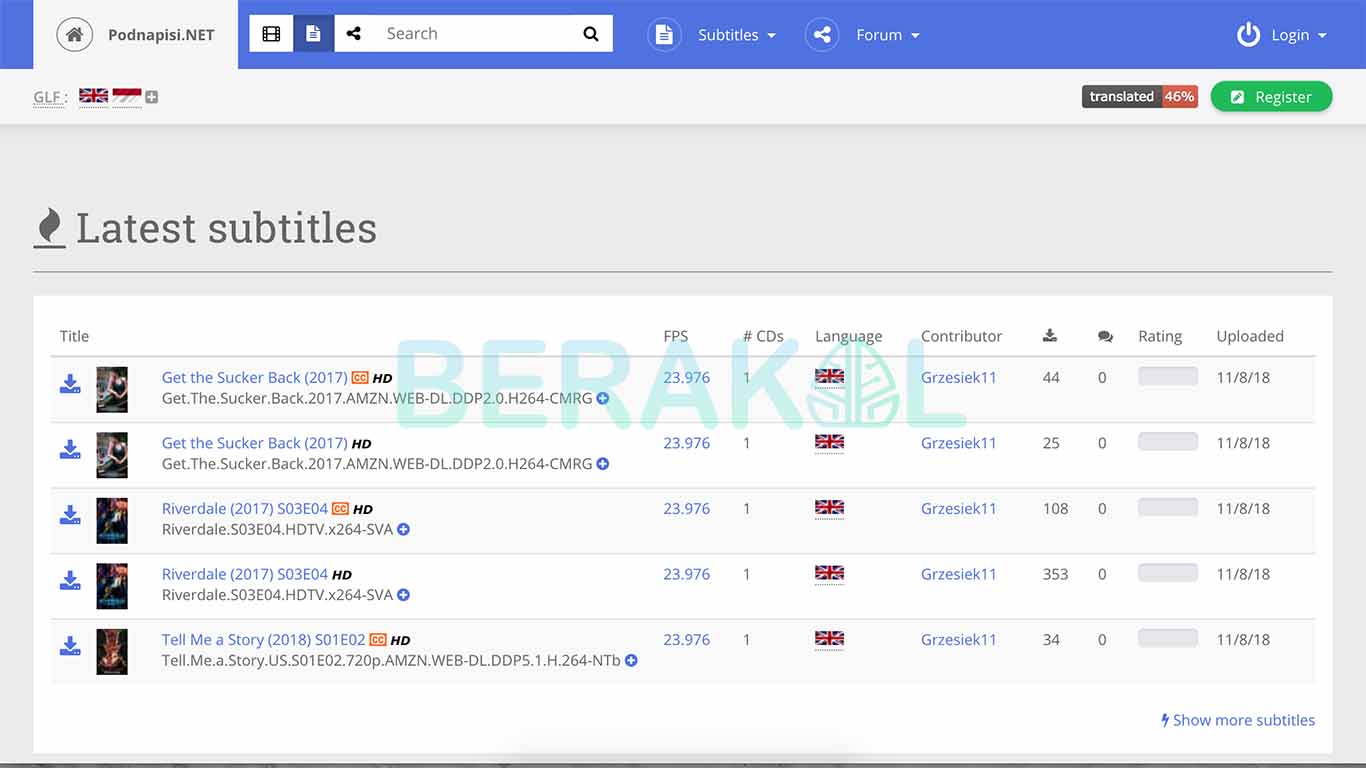Click the magnifying glass search button
Viewport: 1366px width, 768px height.
(x=591, y=34)
